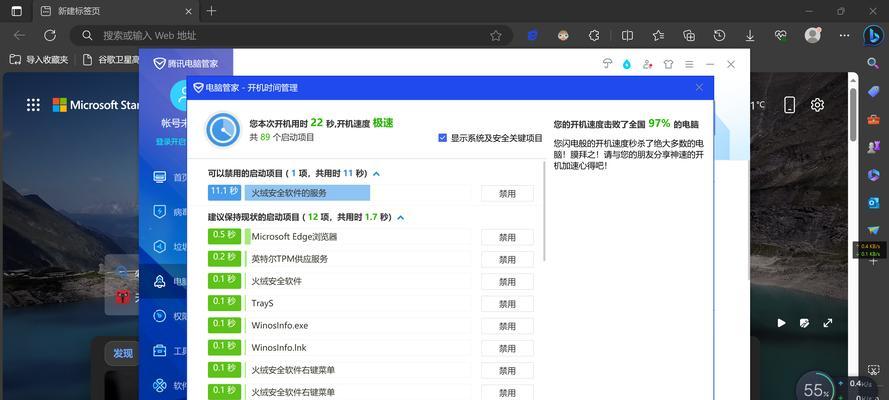Open Outlook icon in Edge sidebar

873,203
